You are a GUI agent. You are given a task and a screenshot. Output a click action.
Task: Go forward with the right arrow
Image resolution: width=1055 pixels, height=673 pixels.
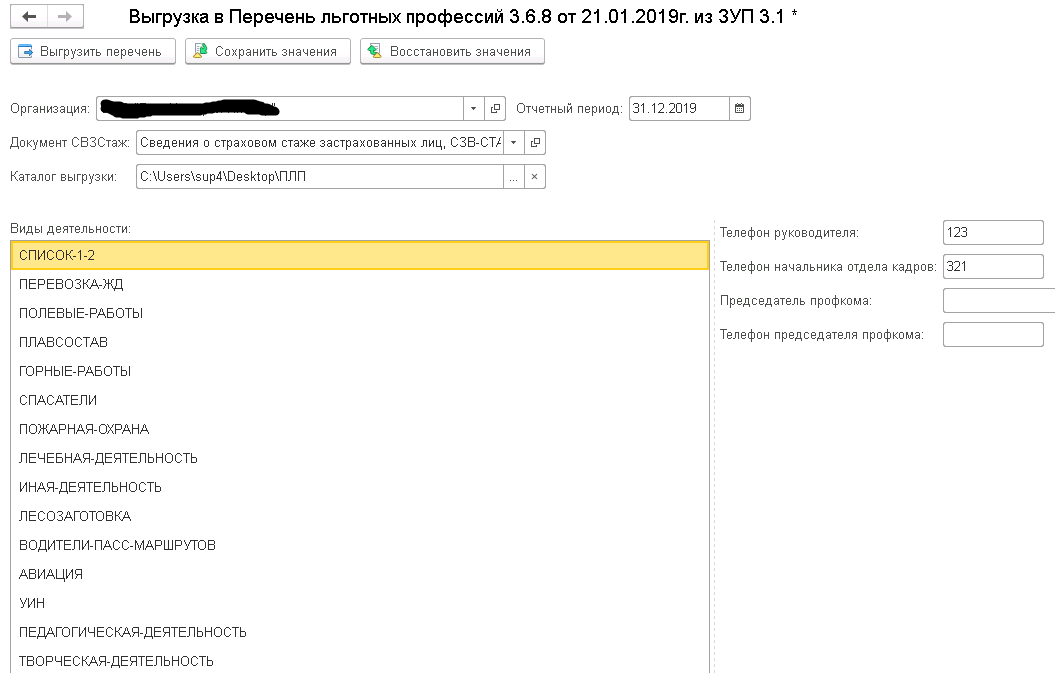pyautogui.click(x=65, y=17)
